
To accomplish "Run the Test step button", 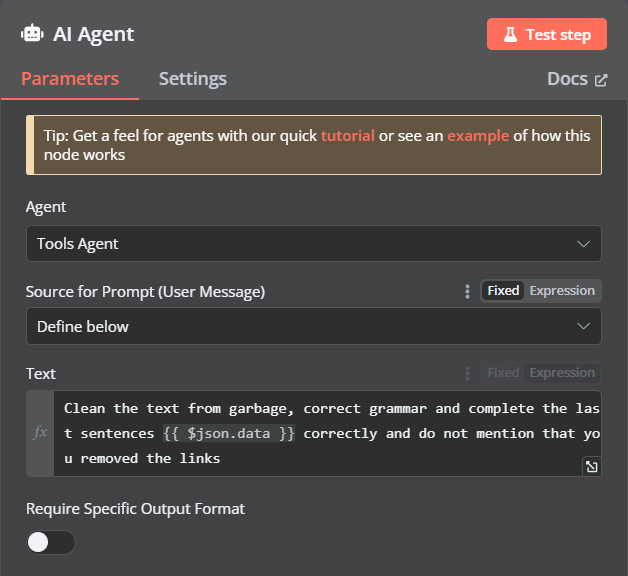I will (547, 34).
